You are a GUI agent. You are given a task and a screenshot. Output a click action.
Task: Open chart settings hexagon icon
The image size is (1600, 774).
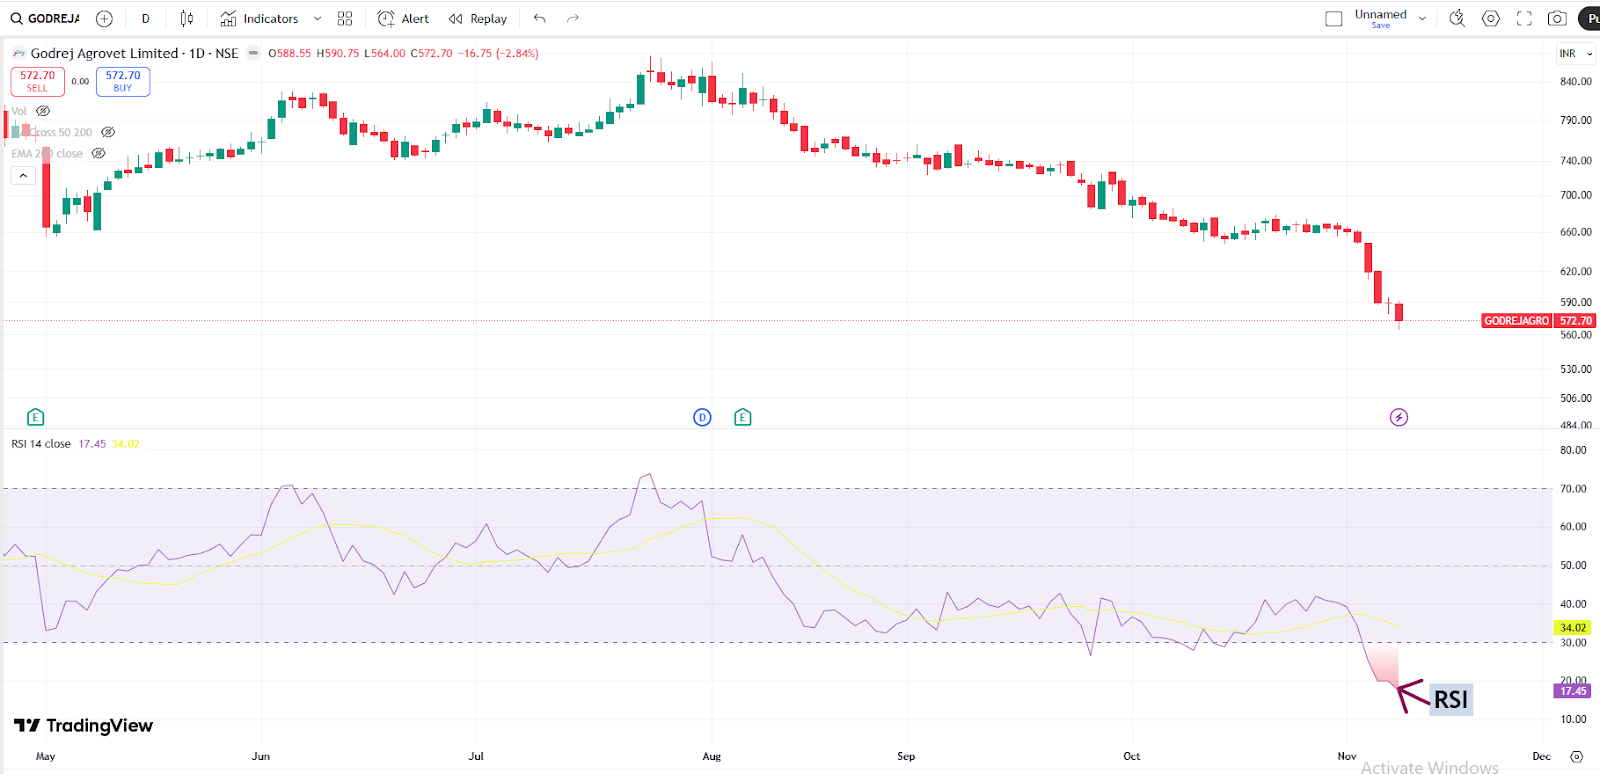coord(1491,18)
